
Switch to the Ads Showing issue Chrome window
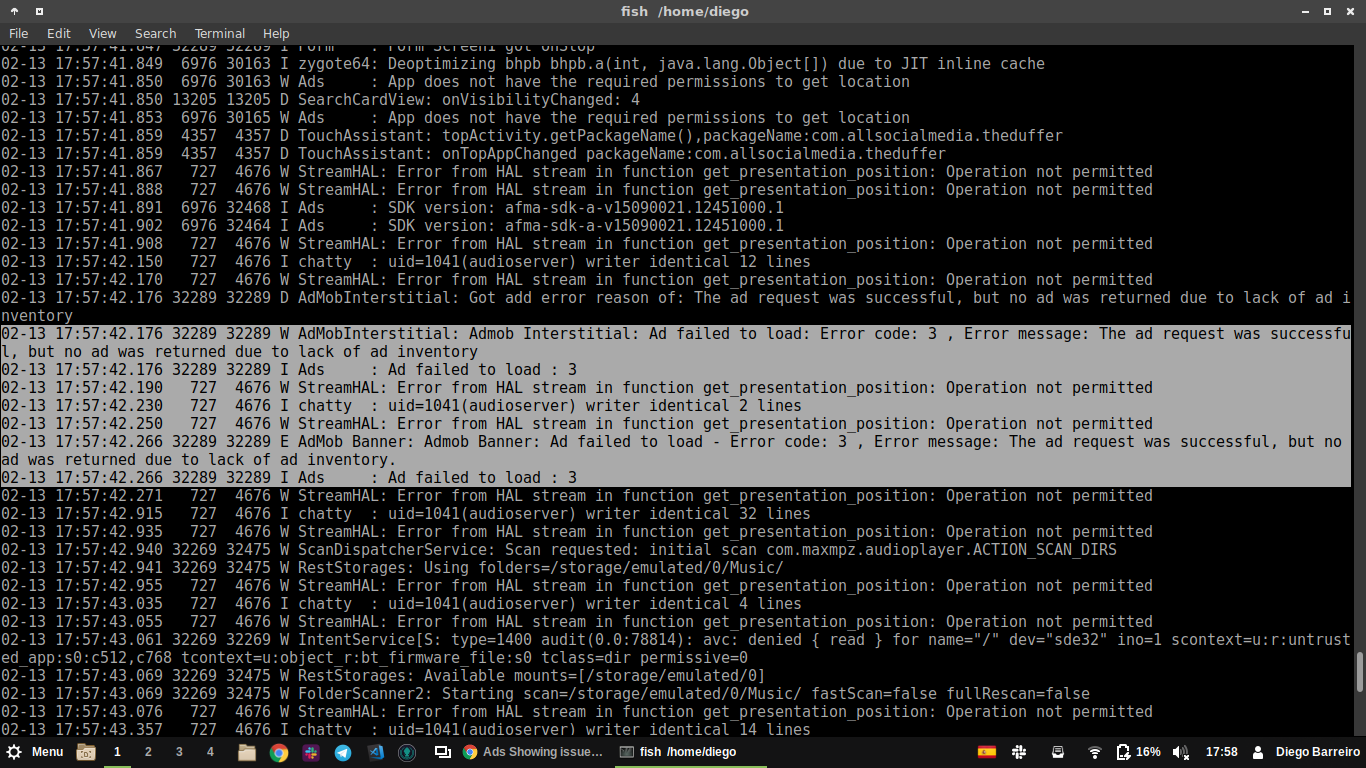point(533,752)
